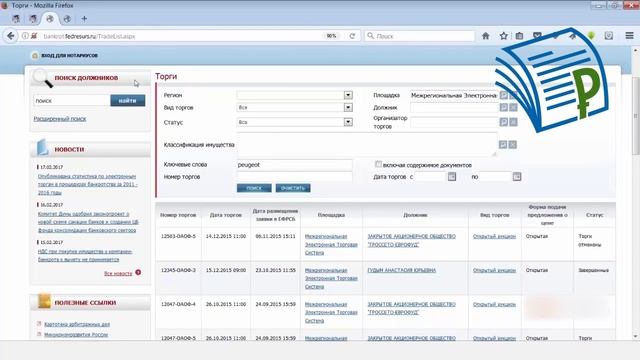
Task: Click the blue Поиск button under the form
Action: tap(254, 188)
